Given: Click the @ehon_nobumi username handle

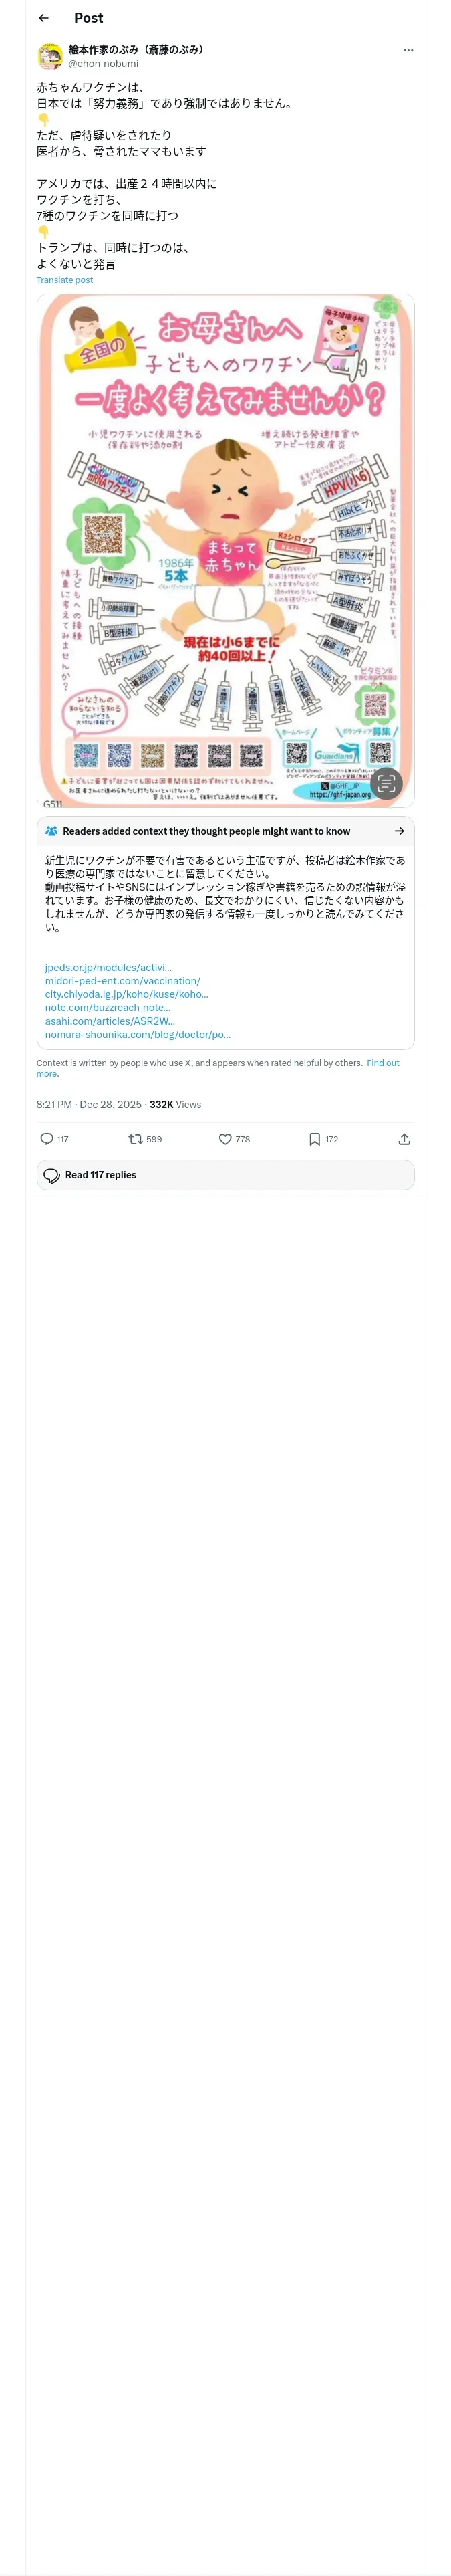Looking at the screenshot, I should [x=103, y=63].
